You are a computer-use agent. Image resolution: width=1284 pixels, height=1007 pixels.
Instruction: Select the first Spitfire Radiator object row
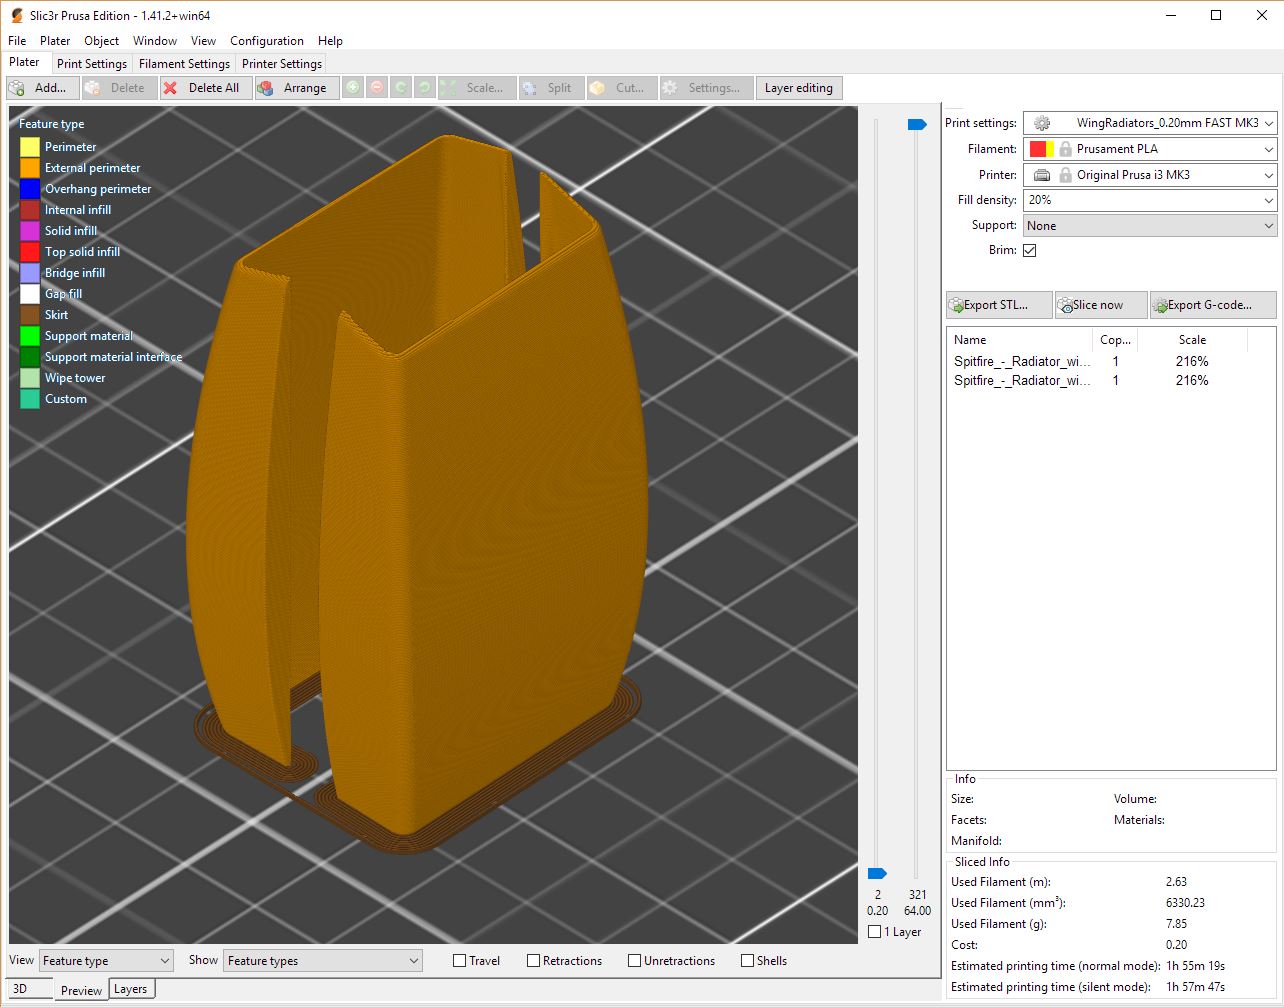coord(1023,361)
